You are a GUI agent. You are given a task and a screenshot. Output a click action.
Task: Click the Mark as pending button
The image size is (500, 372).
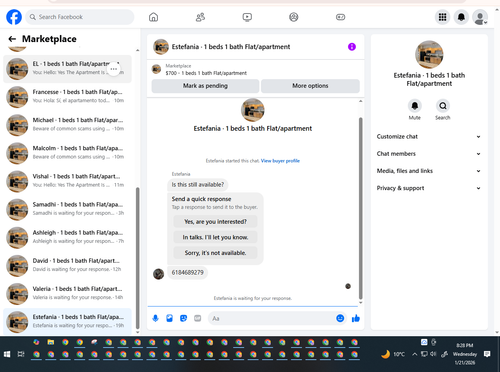pos(205,86)
